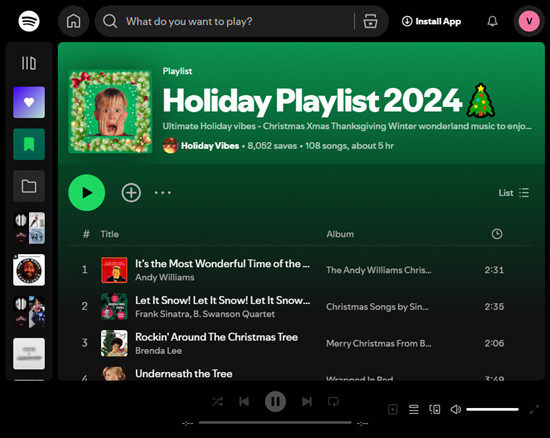Click the Holiday Playlist 2024 cover art
The image size is (550, 438).
pyautogui.click(x=110, y=112)
